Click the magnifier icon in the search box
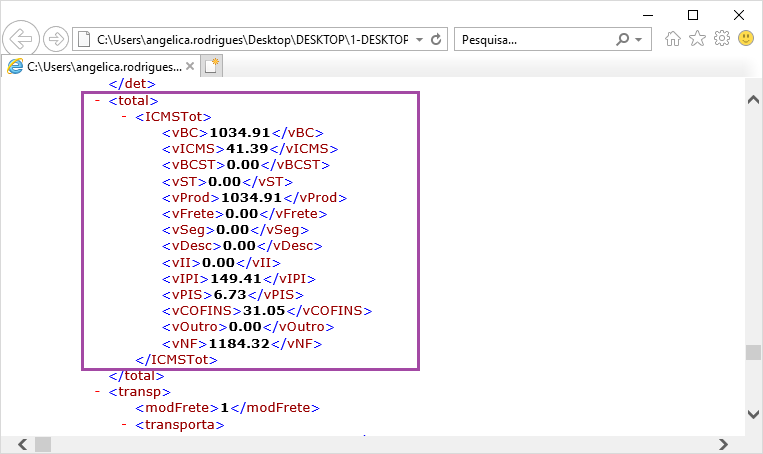 tap(623, 39)
